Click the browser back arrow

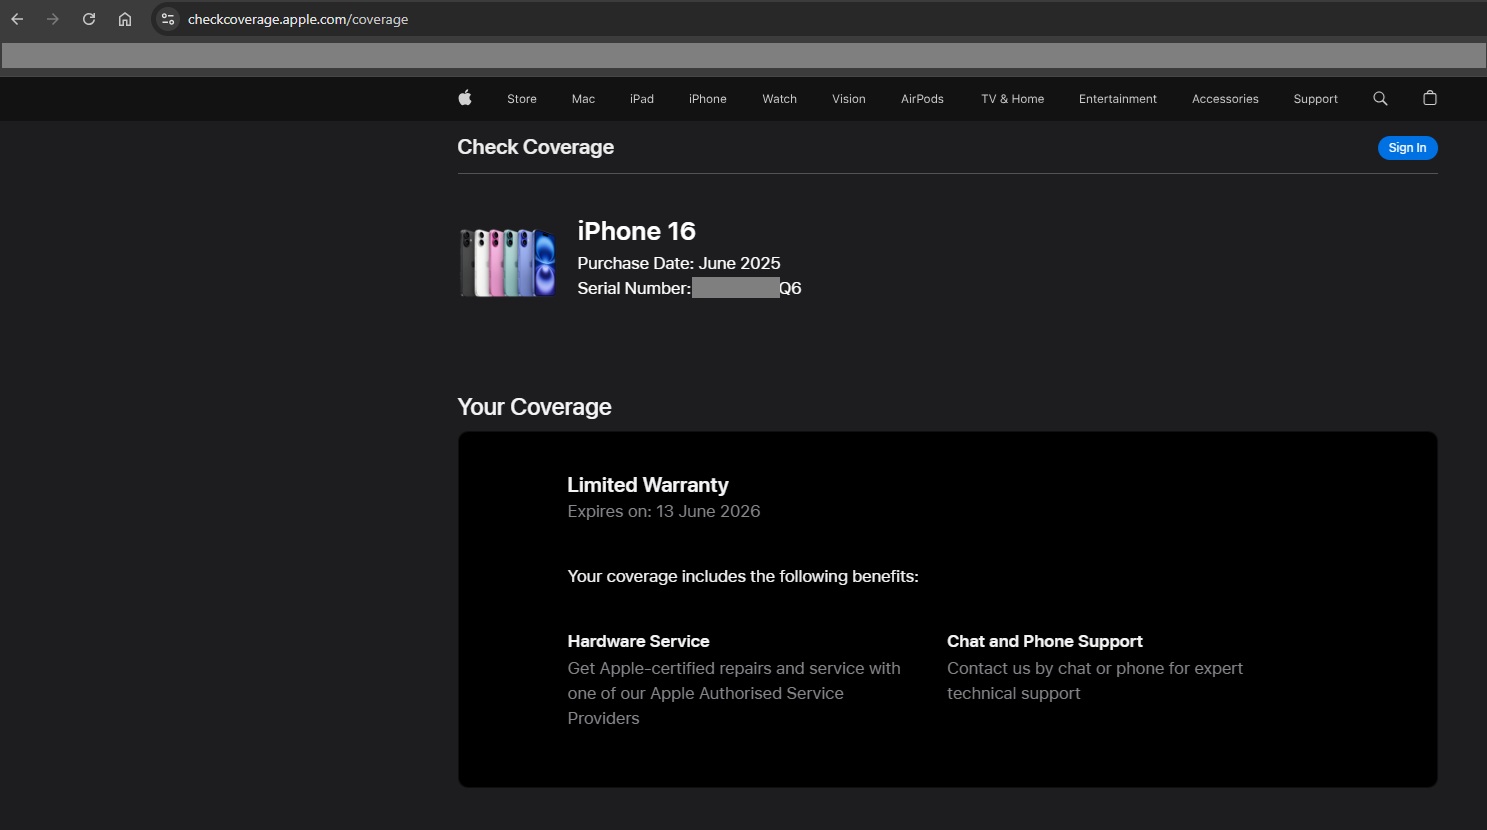click(17, 19)
